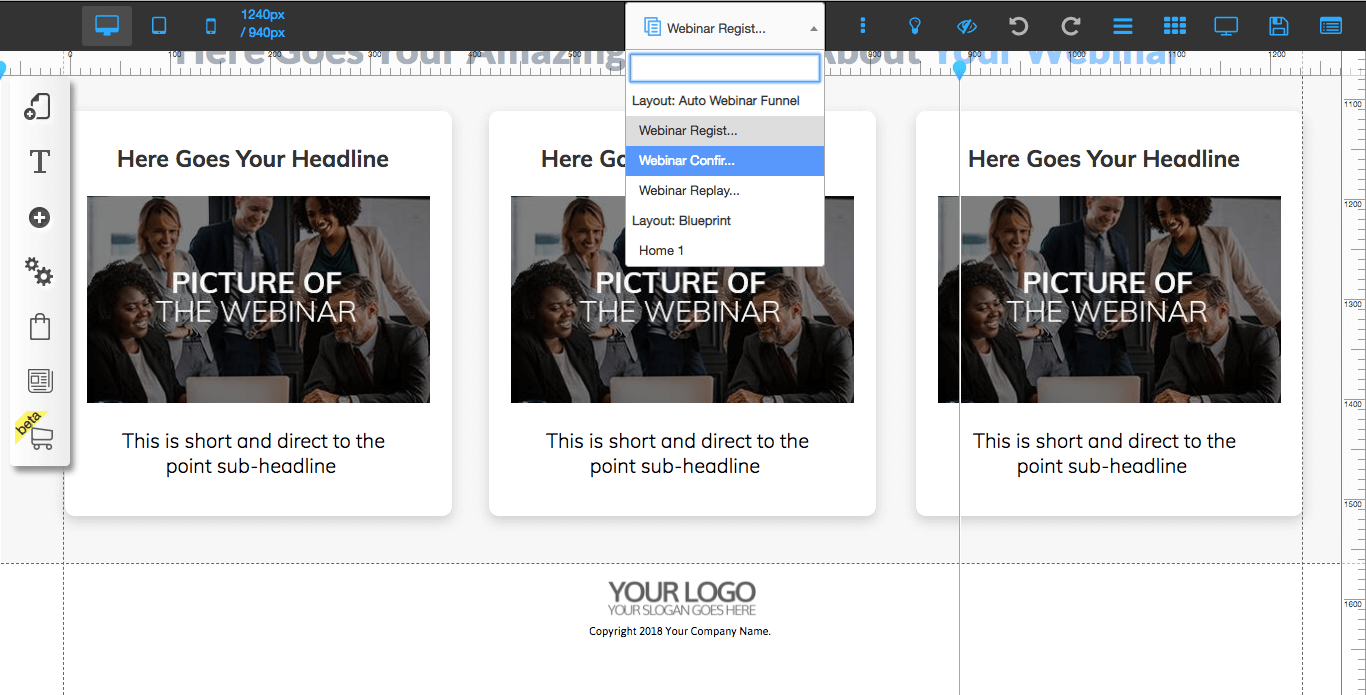1366x695 pixels.
Task: Click the blue ruler guide marker
Action: [x=960, y=70]
